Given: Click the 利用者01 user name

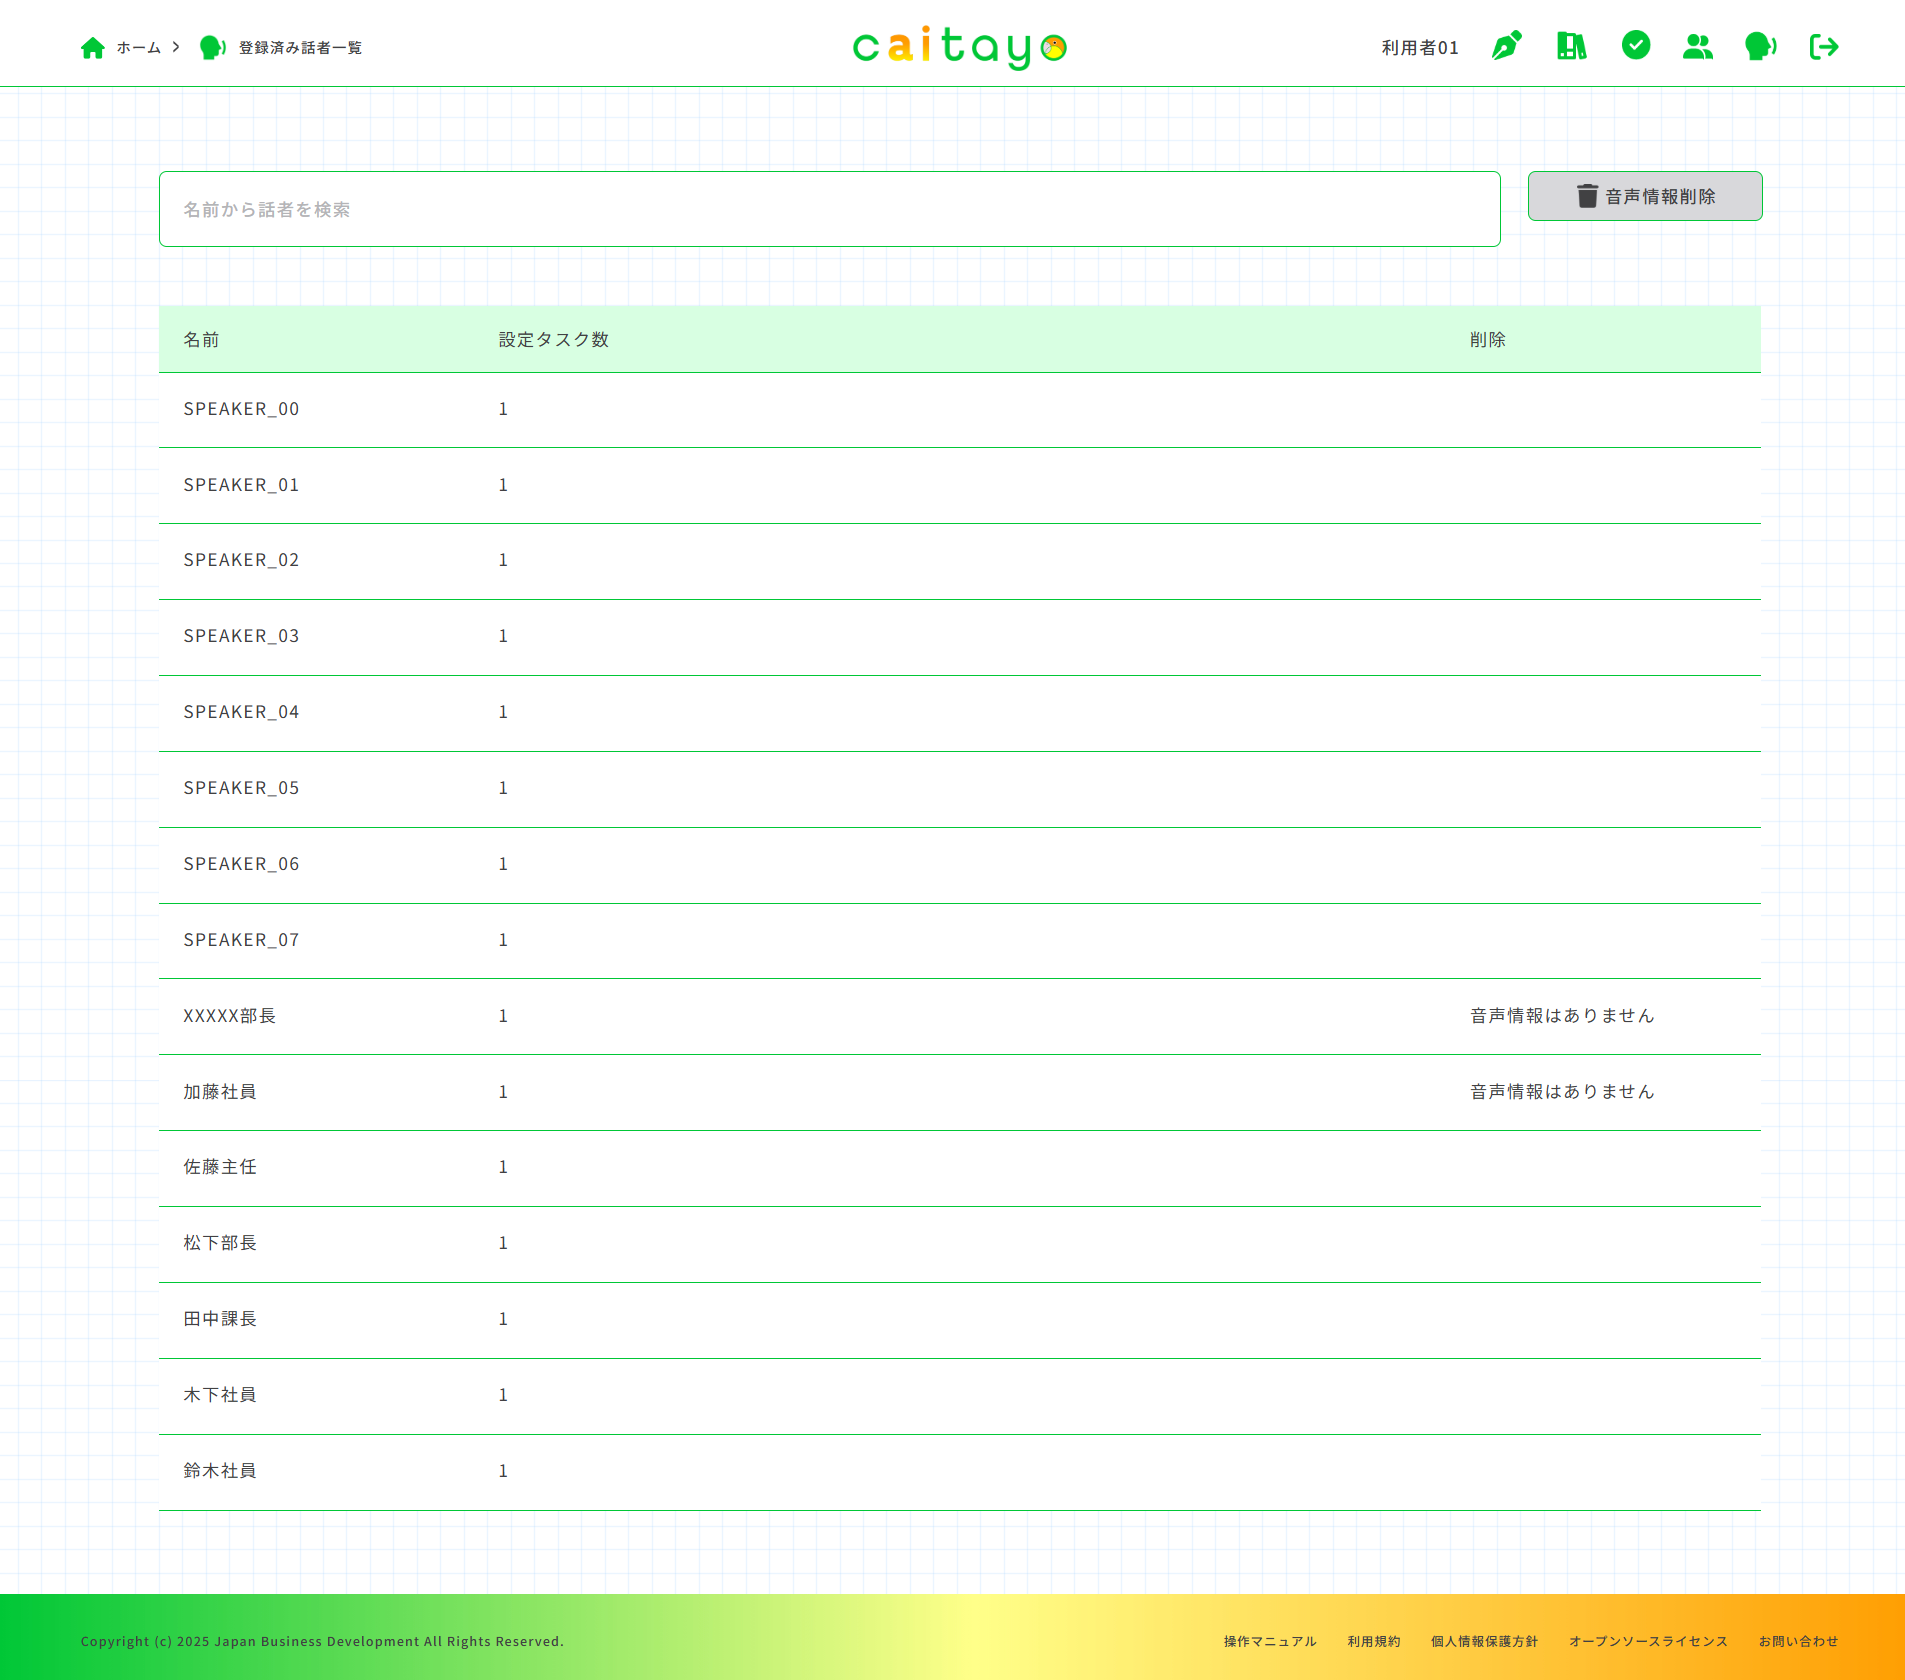Looking at the screenshot, I should pos(1419,47).
